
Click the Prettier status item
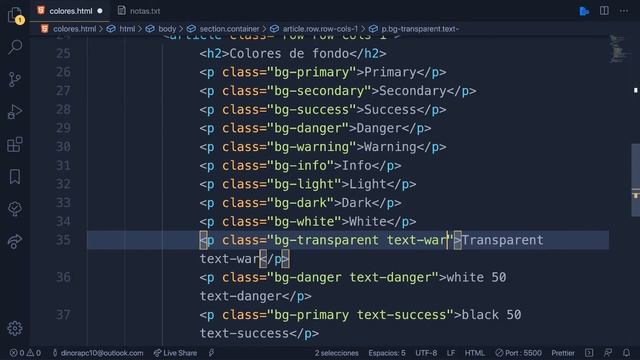[563, 353]
